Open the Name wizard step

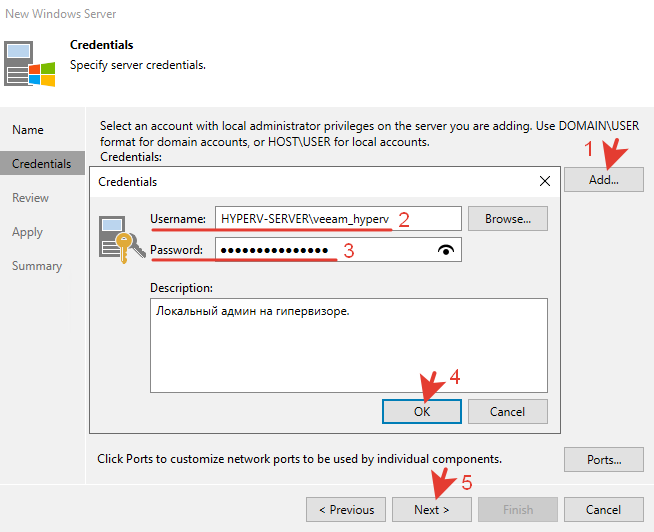coord(28,130)
